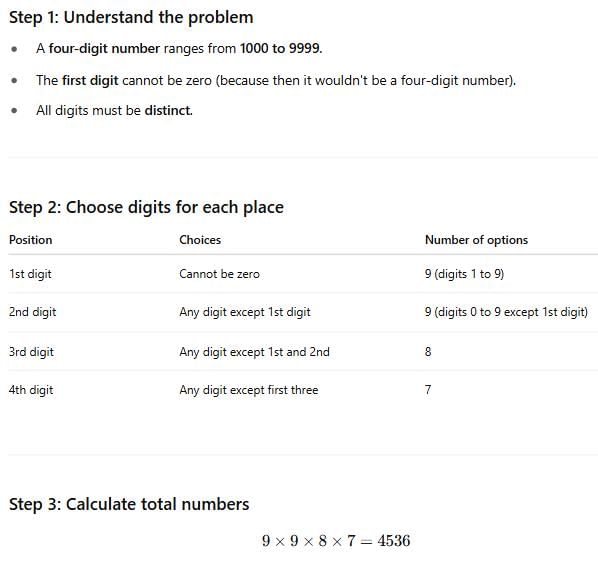
Task: Click 'Any digit except first three' cell
Action: (249, 390)
